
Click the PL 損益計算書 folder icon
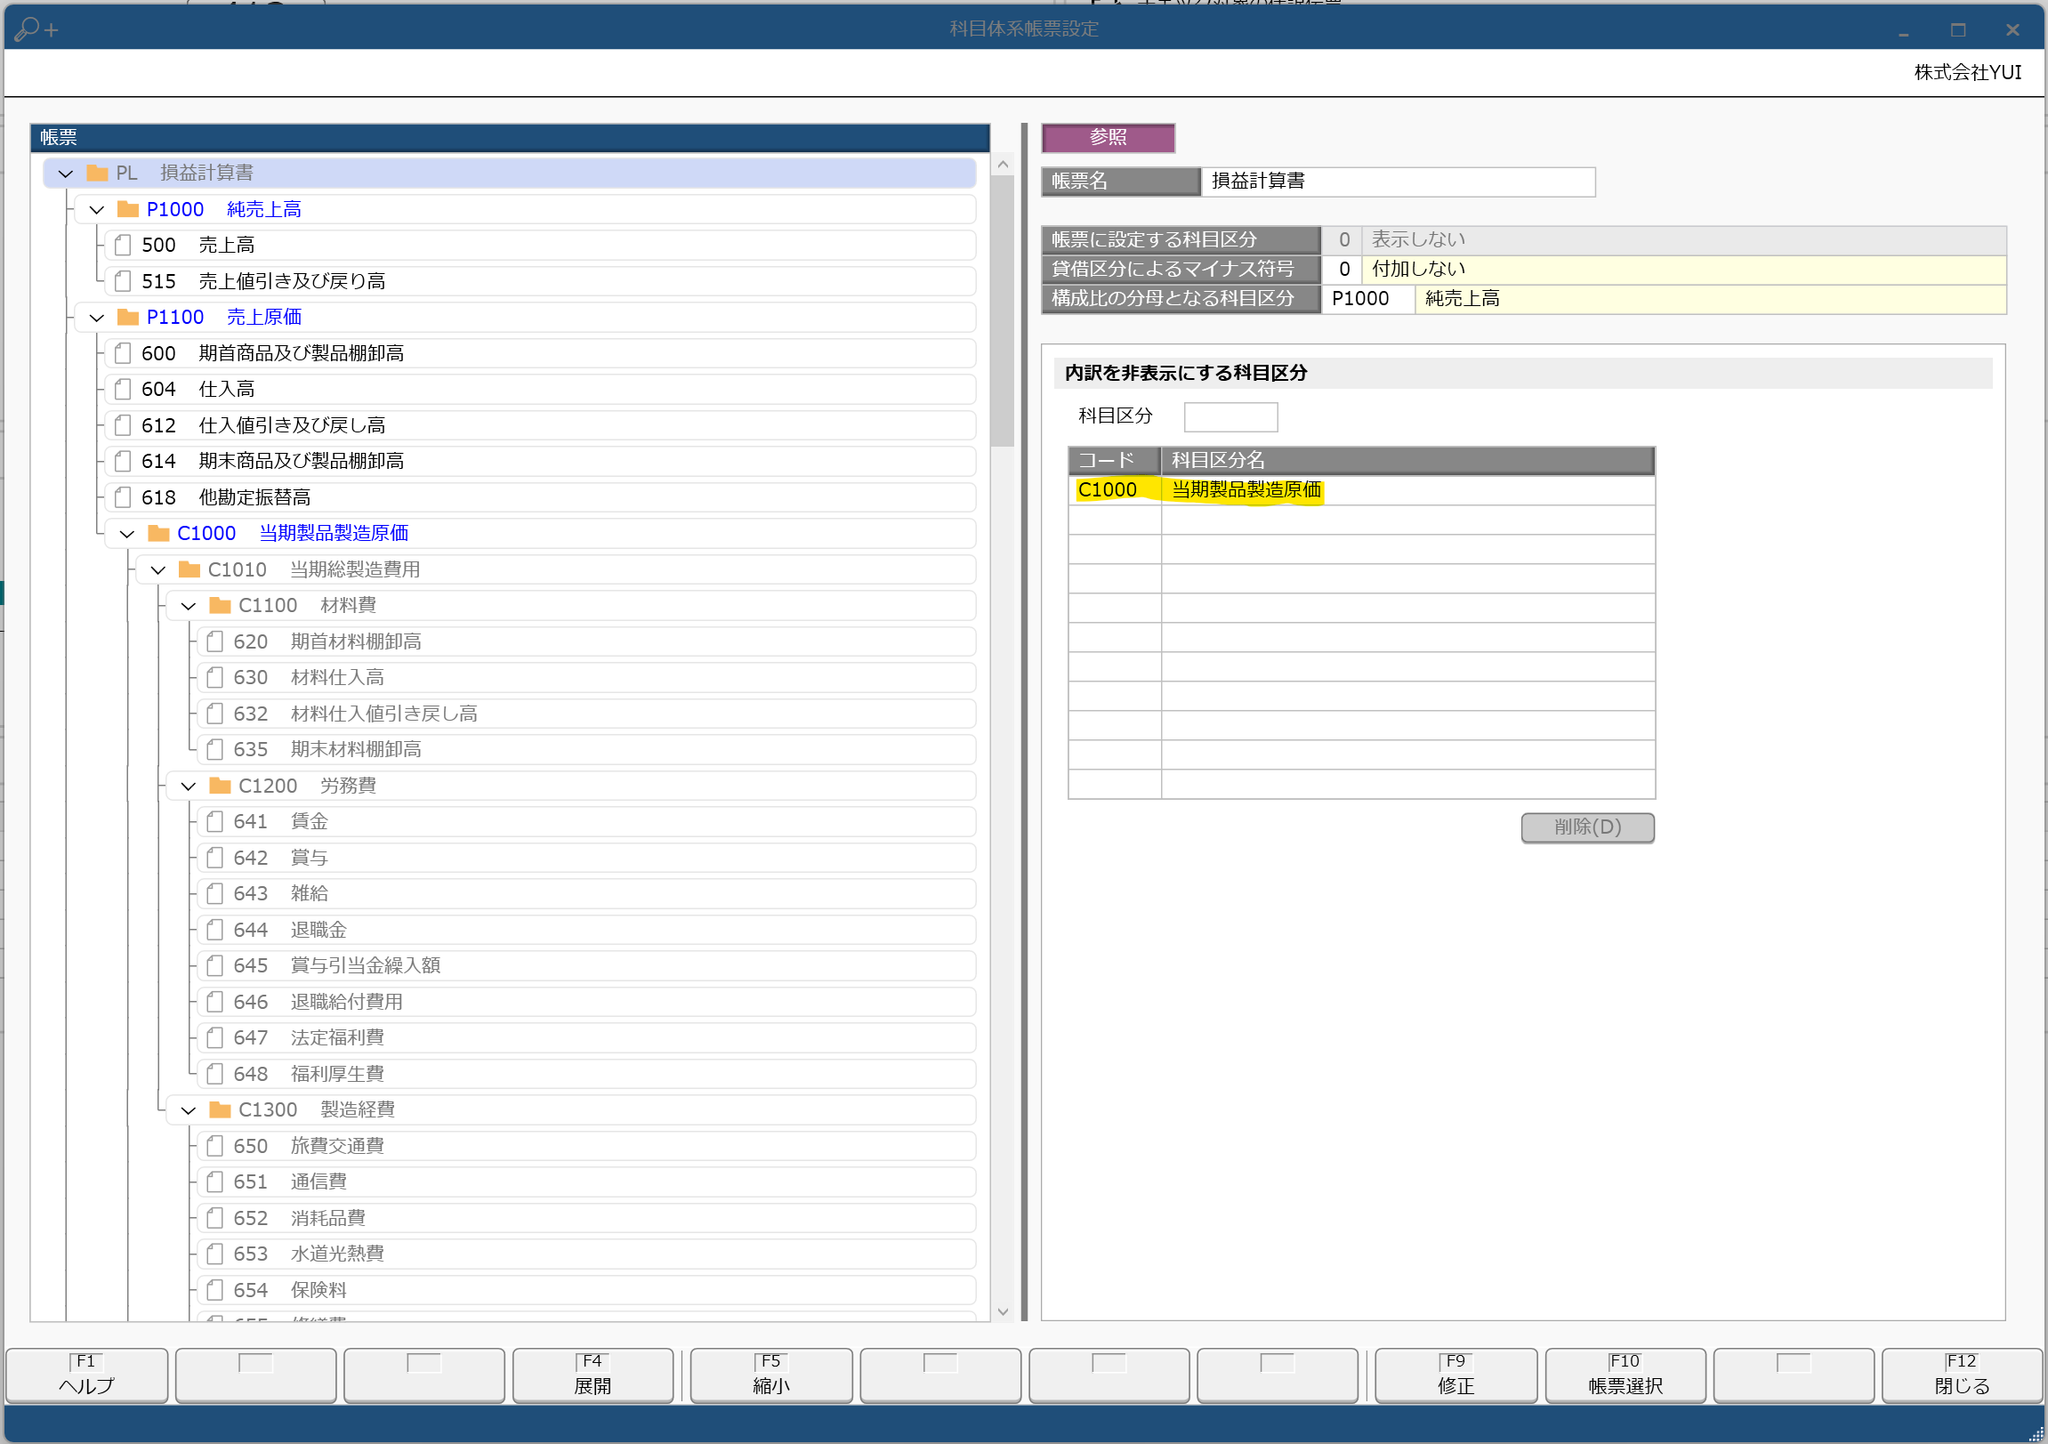point(97,173)
